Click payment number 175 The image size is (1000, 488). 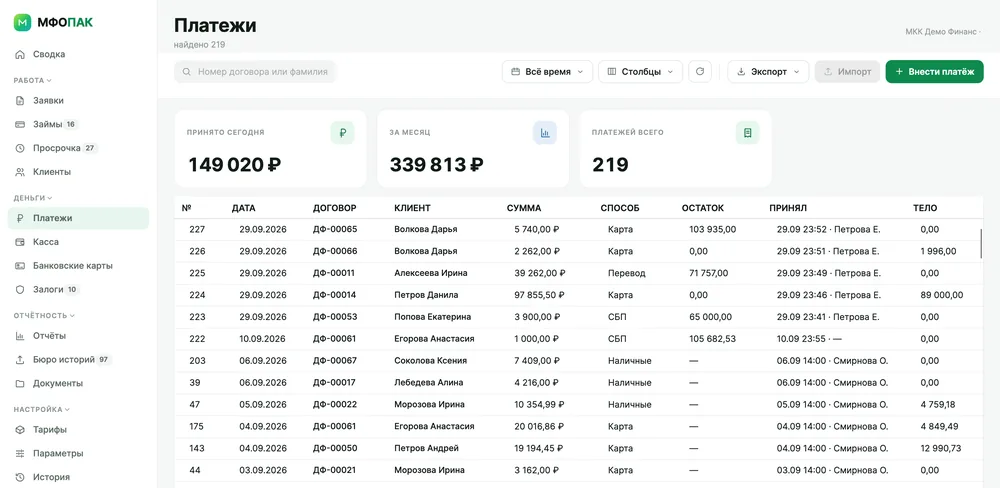tap(197, 427)
